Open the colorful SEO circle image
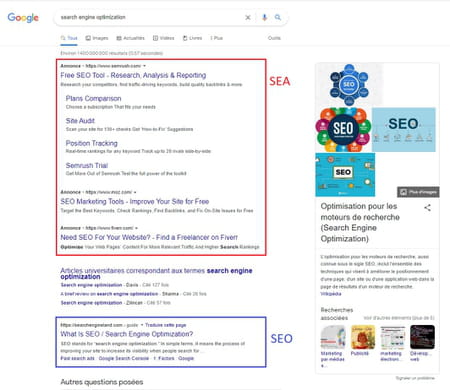 [x=343, y=130]
